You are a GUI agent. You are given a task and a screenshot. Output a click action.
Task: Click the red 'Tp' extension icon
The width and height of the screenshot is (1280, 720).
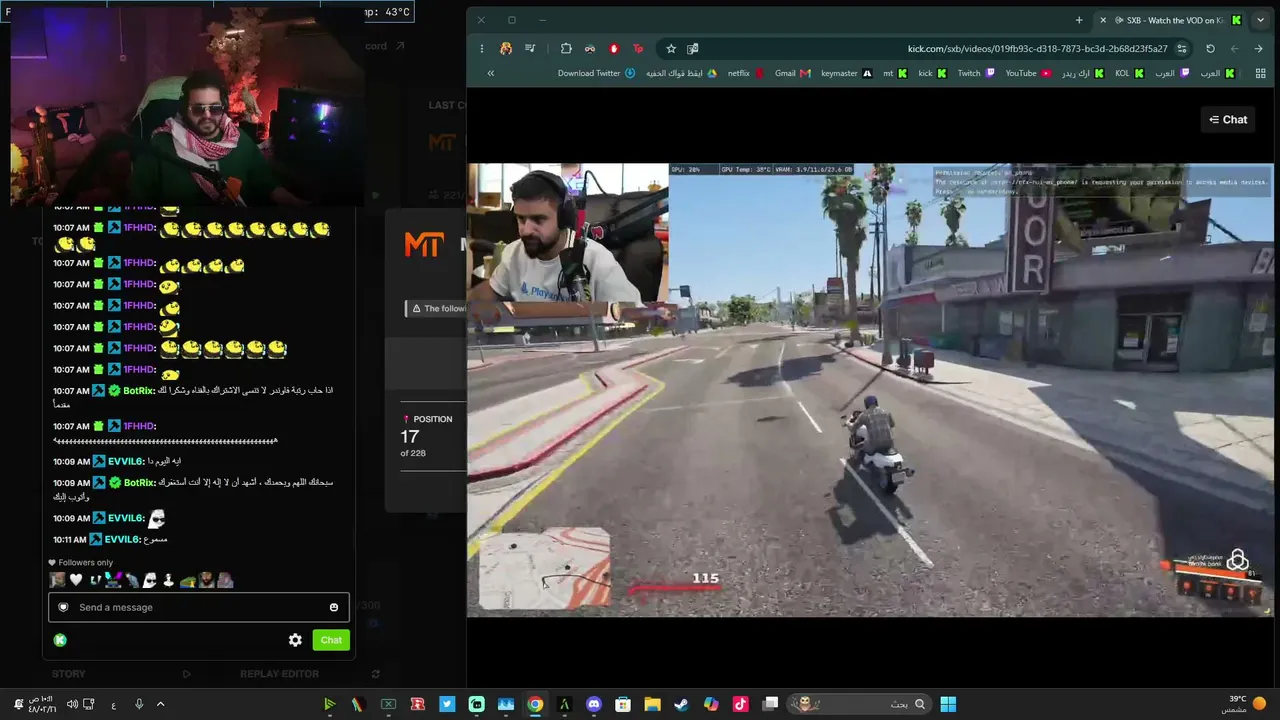(638, 48)
